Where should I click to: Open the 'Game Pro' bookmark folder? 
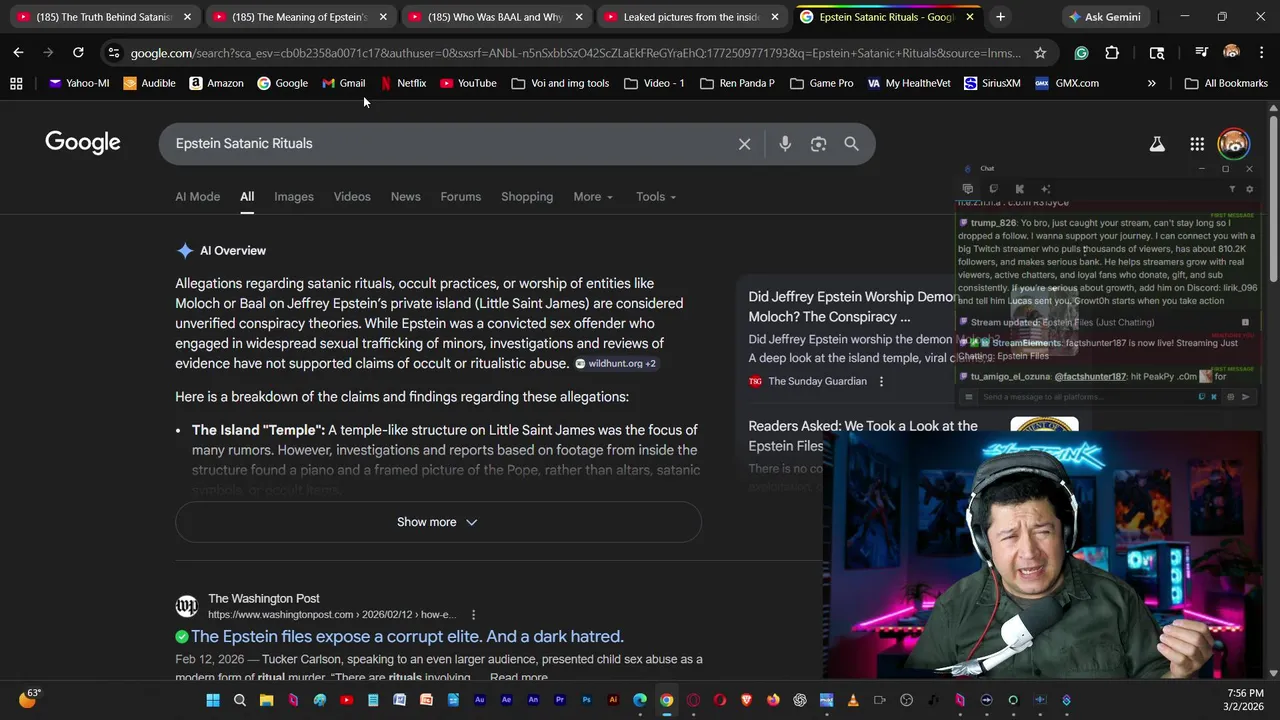822,83
